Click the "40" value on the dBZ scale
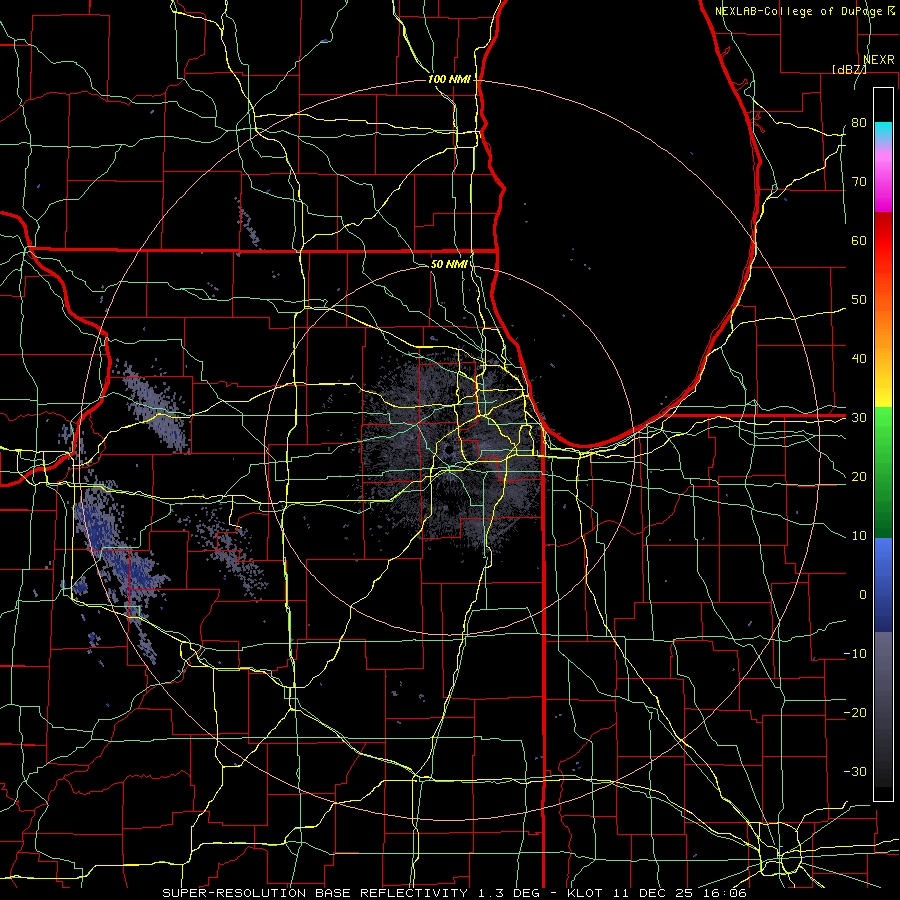Screen dimensions: 900x900 coord(859,359)
